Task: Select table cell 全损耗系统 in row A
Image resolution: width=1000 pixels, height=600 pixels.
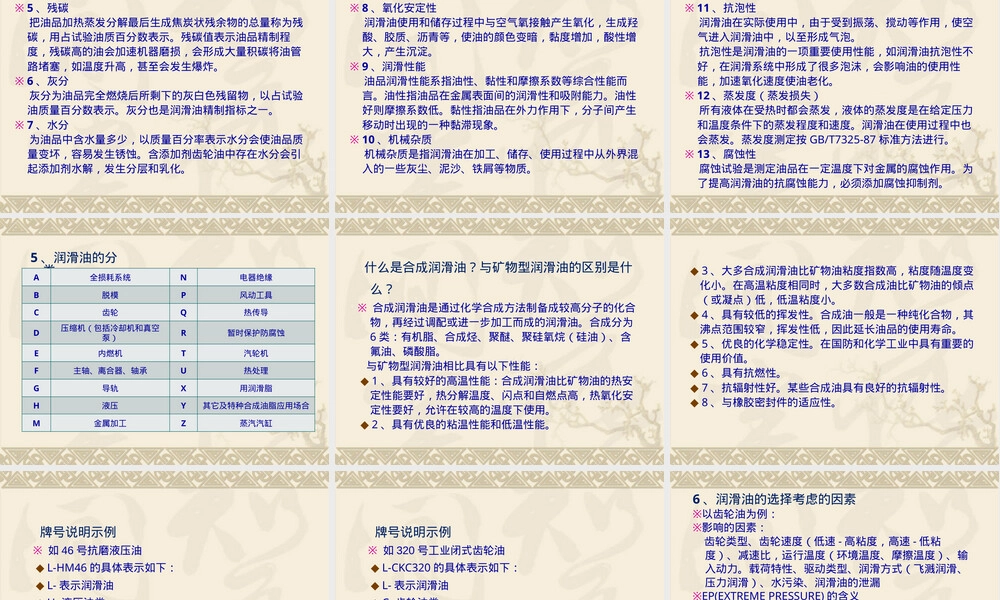Action: (x=110, y=277)
